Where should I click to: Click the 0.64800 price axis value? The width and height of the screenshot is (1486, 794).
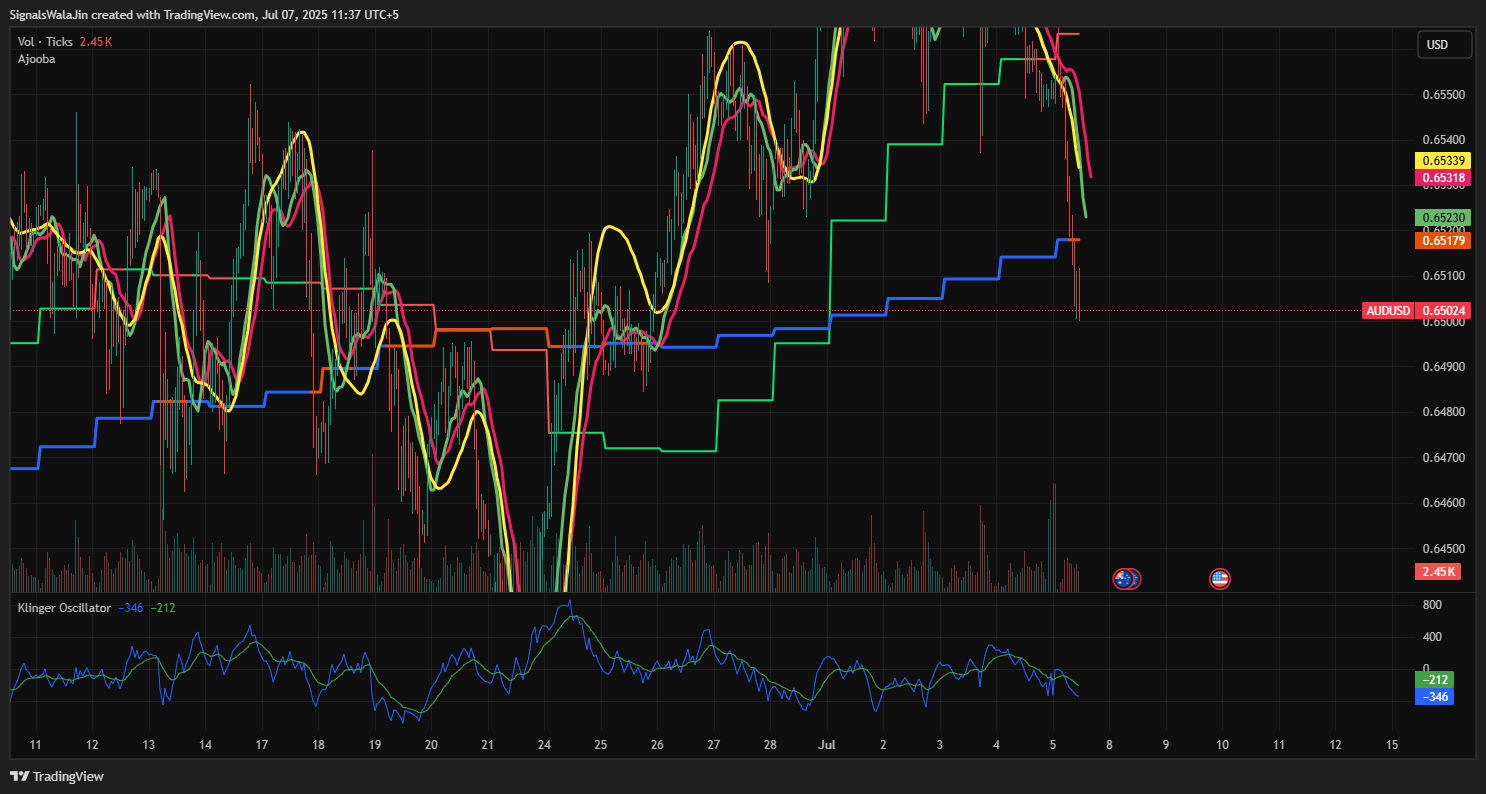(1443, 412)
